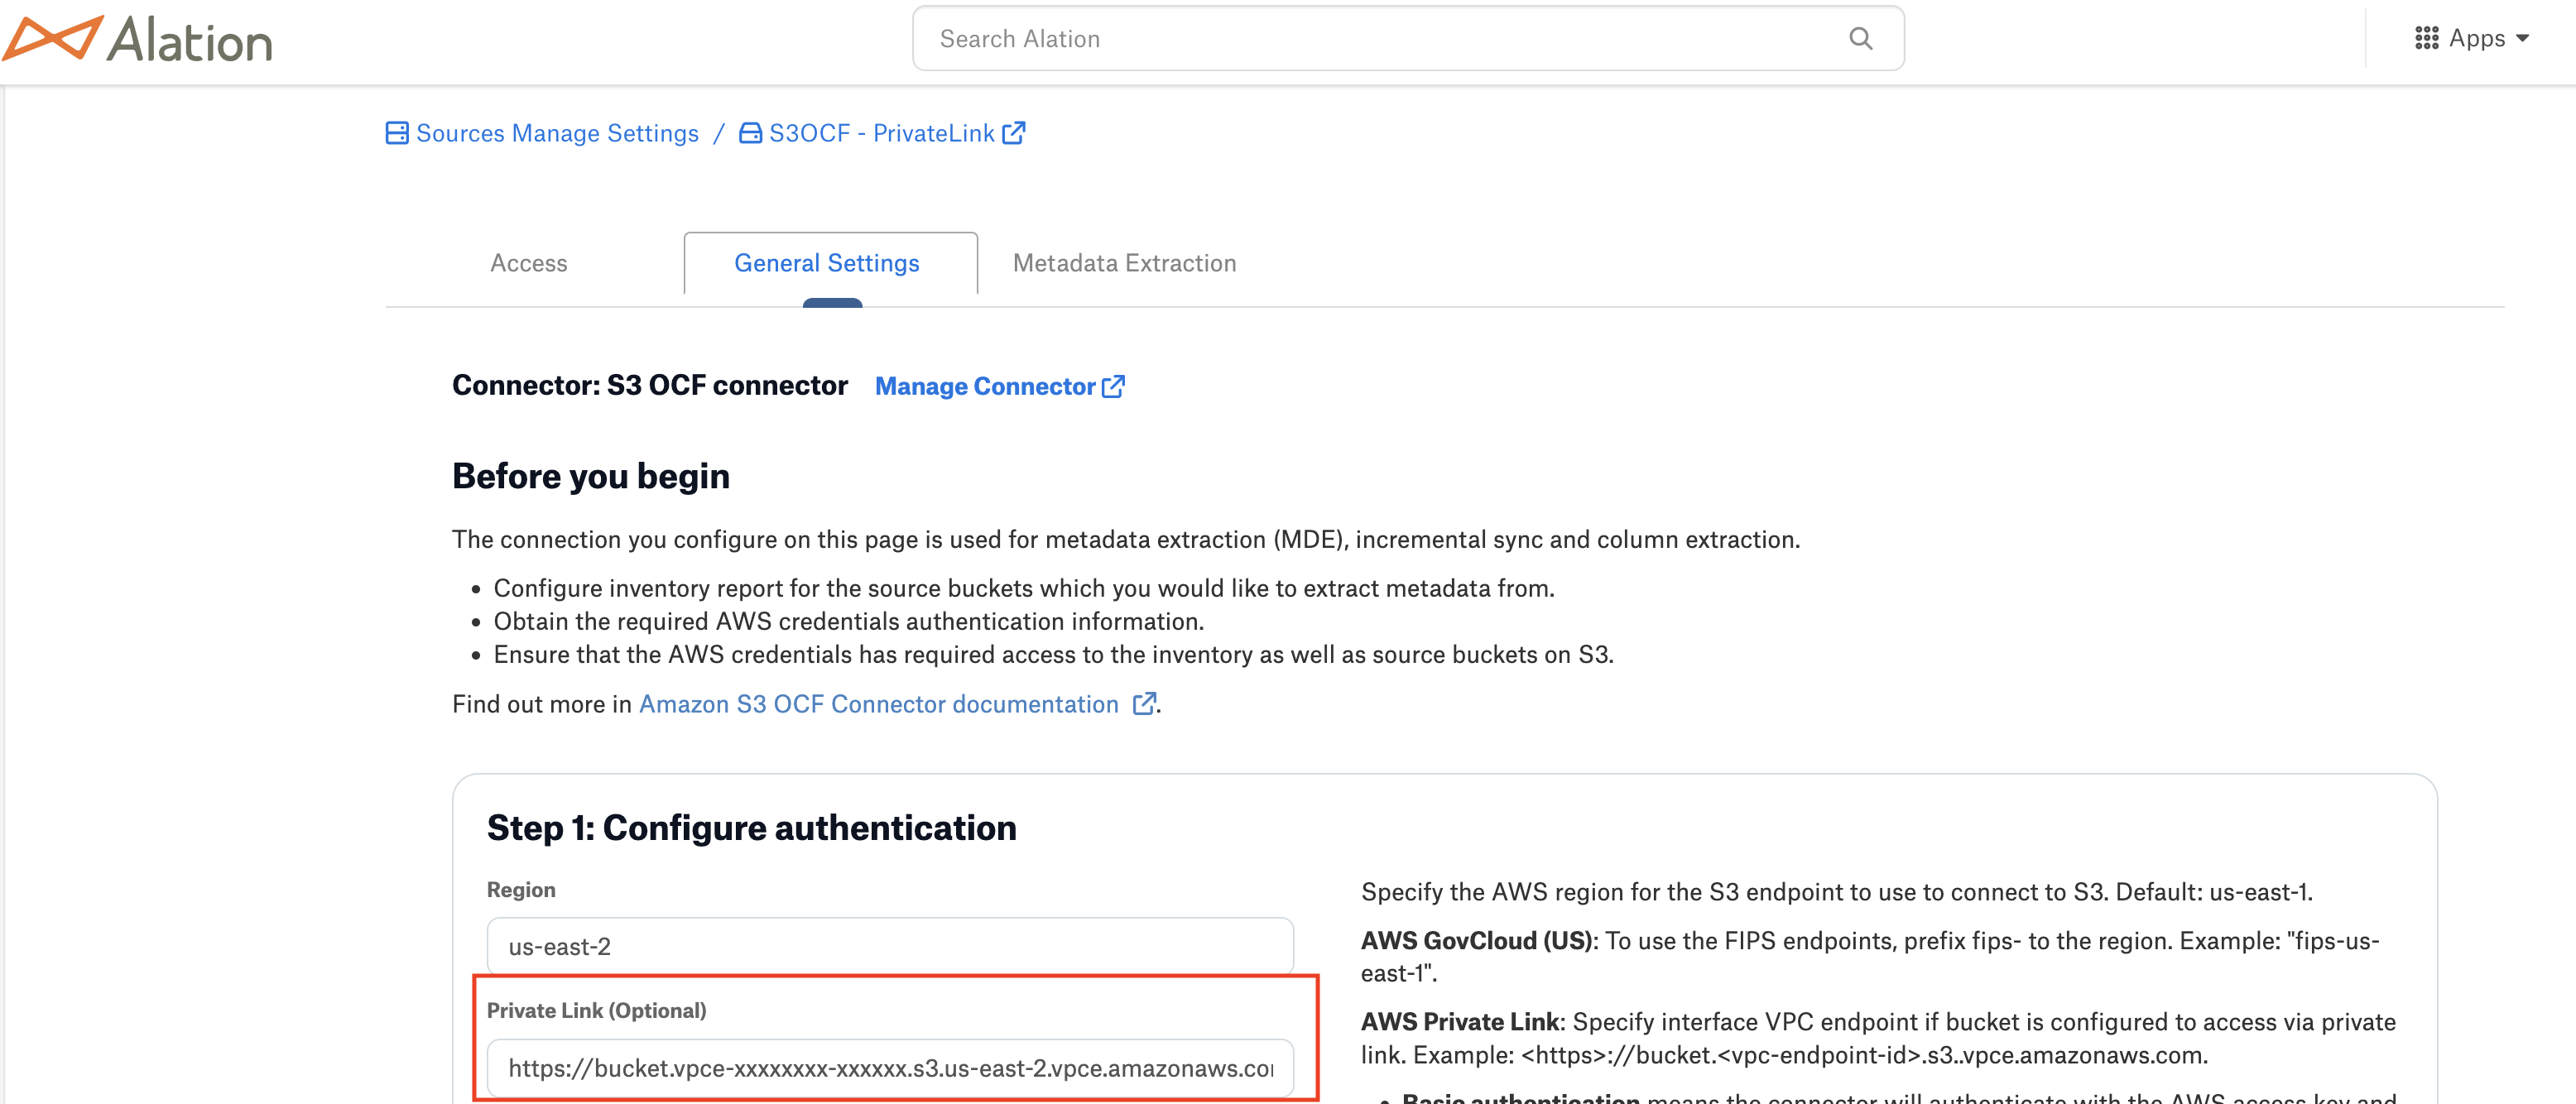Focus the Search Alation field
This screenshot has height=1104, width=2576.
pos(1407,38)
